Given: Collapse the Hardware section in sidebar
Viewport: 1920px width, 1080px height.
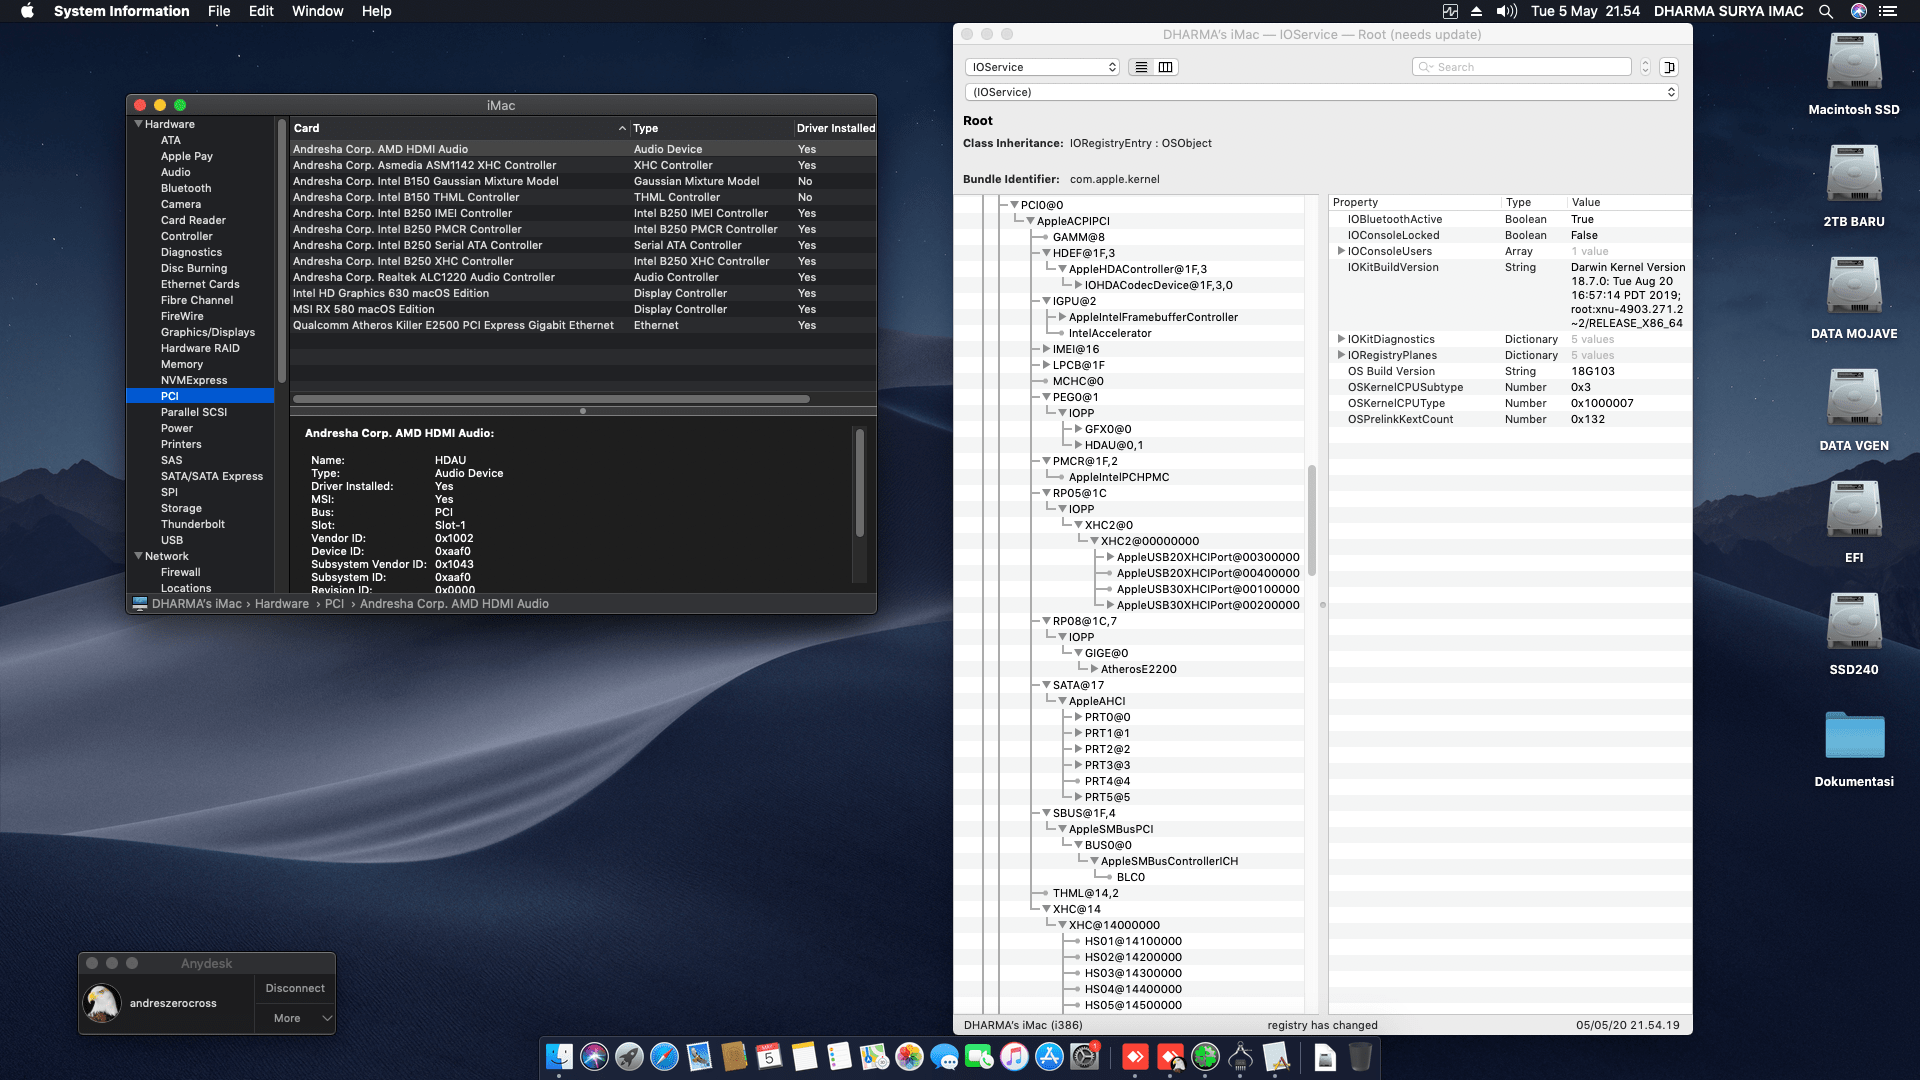Looking at the screenshot, I should 138,124.
